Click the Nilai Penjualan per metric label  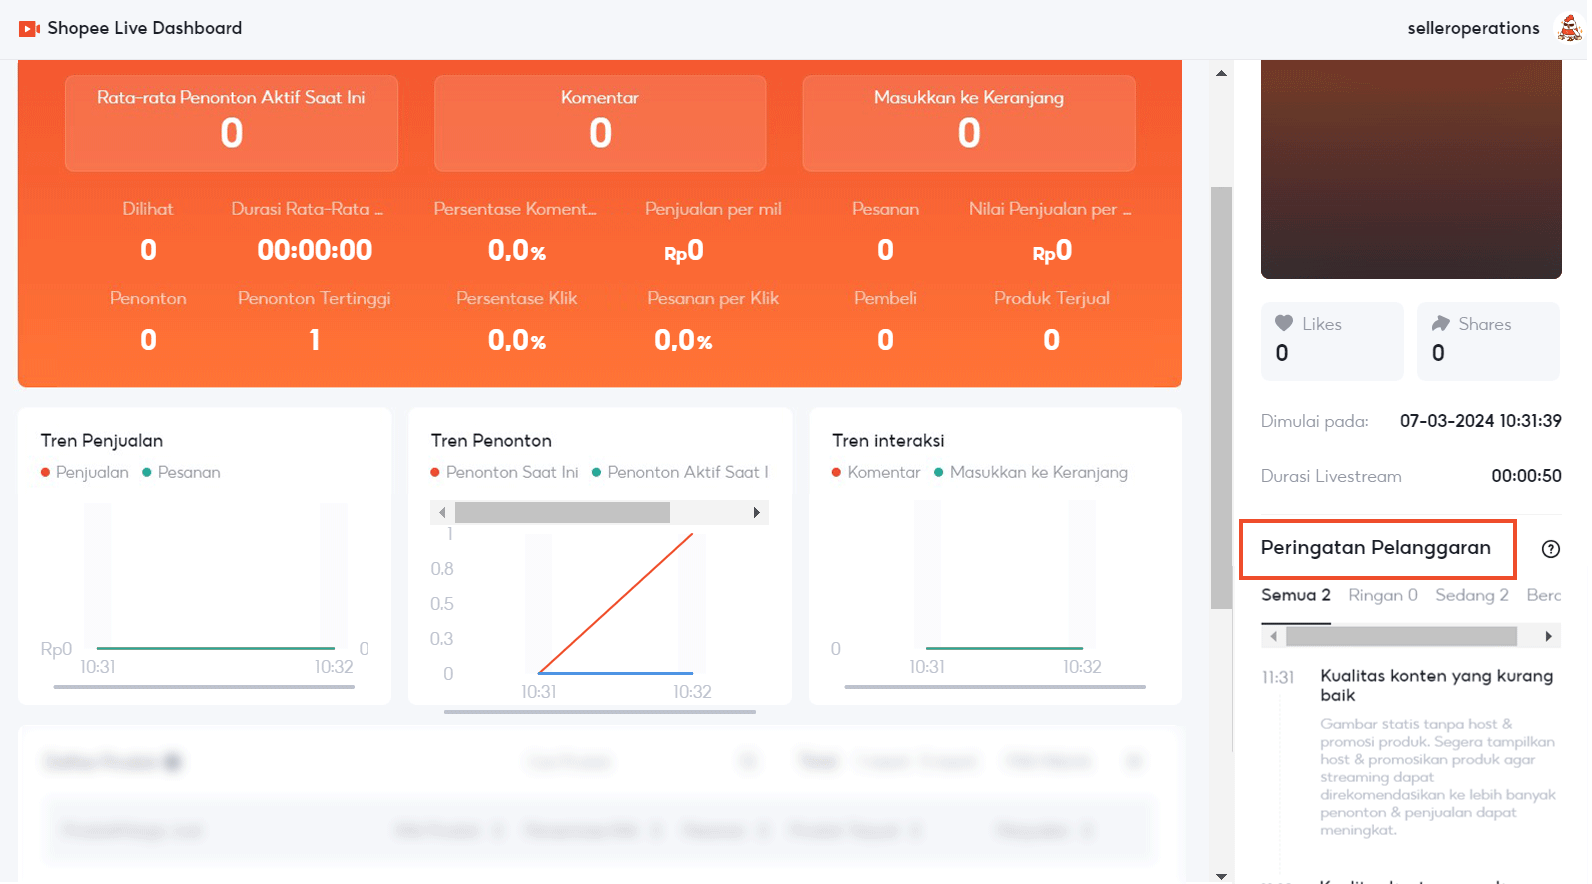coord(1050,209)
